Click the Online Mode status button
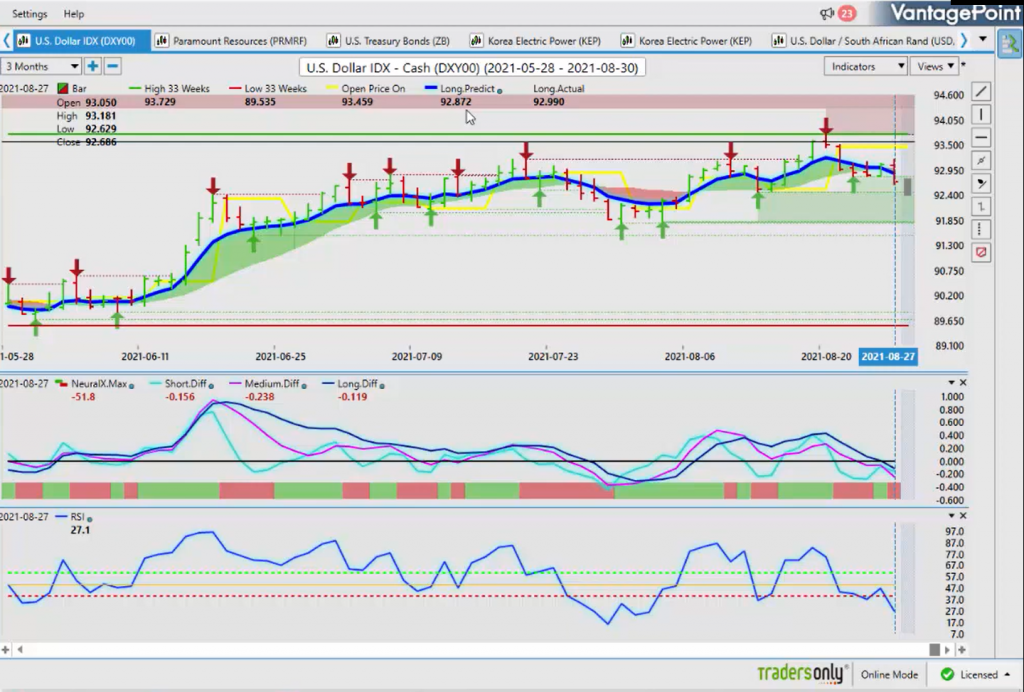Viewport: 1024px width, 692px height. pyautogui.click(x=889, y=674)
